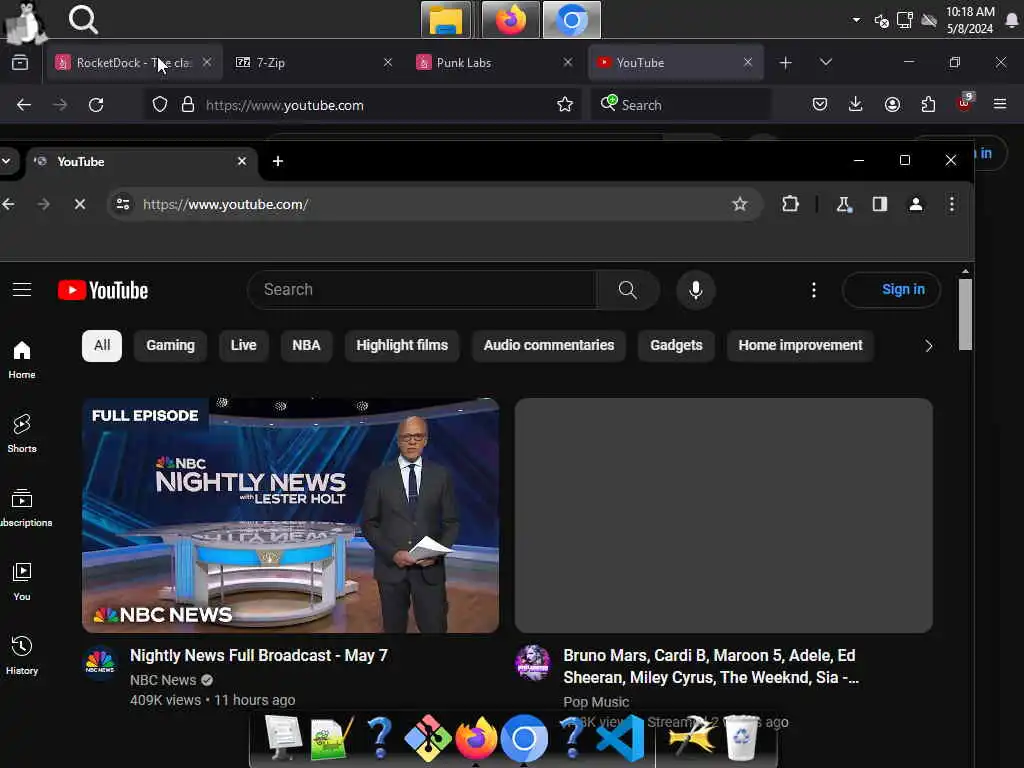
Task: Start voice search with the microphone icon
Action: (696, 290)
